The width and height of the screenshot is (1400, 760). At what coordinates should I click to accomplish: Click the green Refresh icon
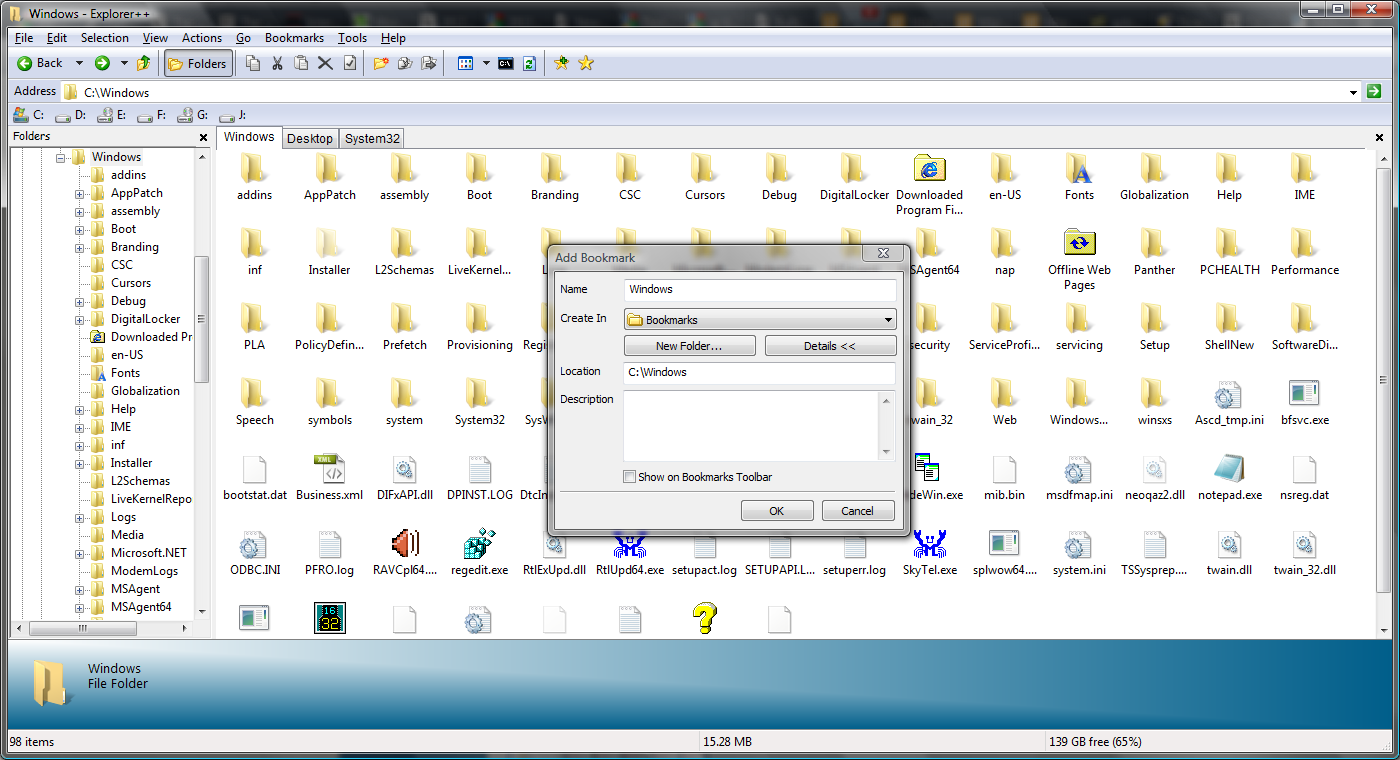[530, 63]
